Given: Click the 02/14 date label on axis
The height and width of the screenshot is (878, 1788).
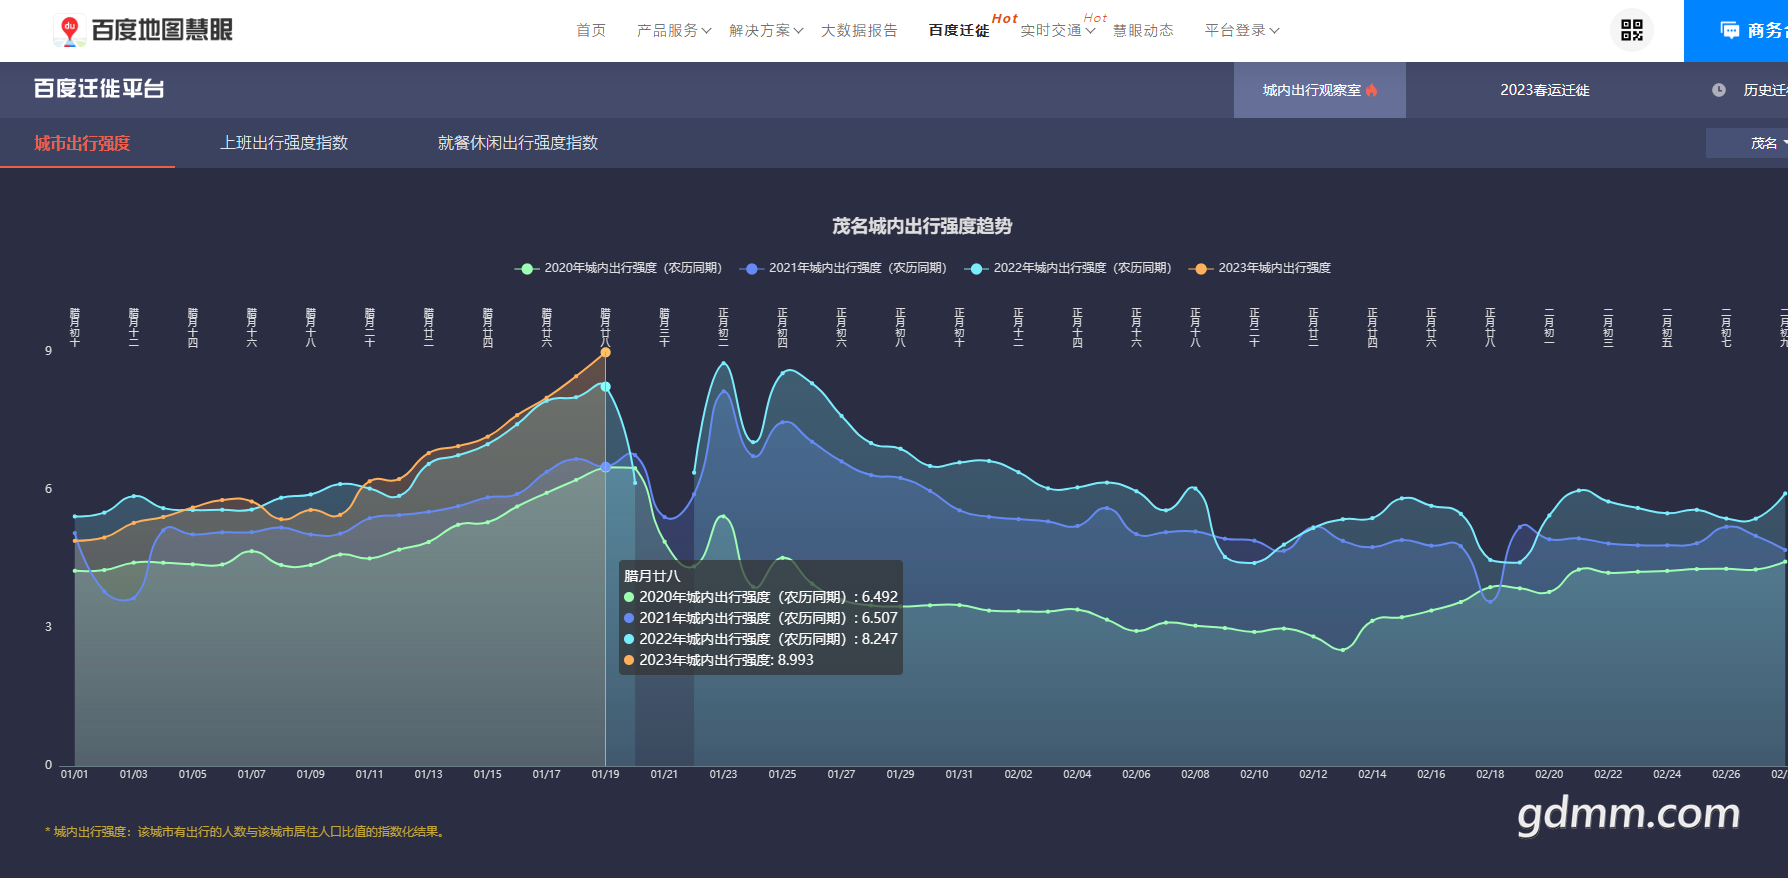Looking at the screenshot, I should pyautogui.click(x=1372, y=774).
